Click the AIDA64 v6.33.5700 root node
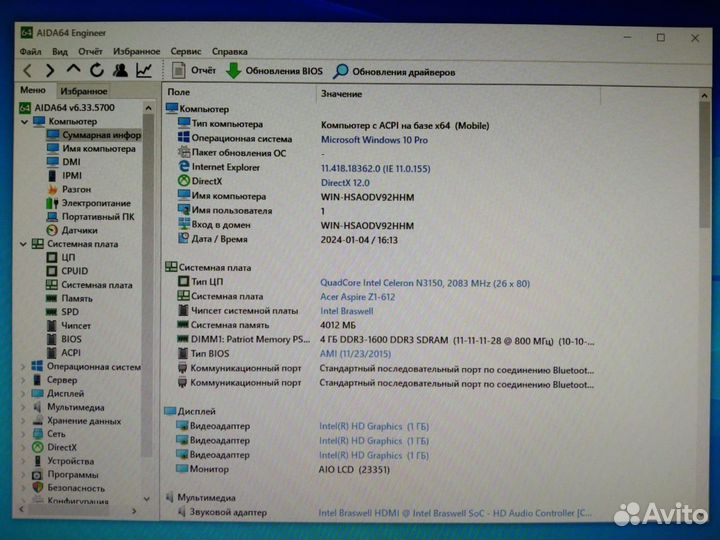The image size is (720, 540). [x=67, y=108]
